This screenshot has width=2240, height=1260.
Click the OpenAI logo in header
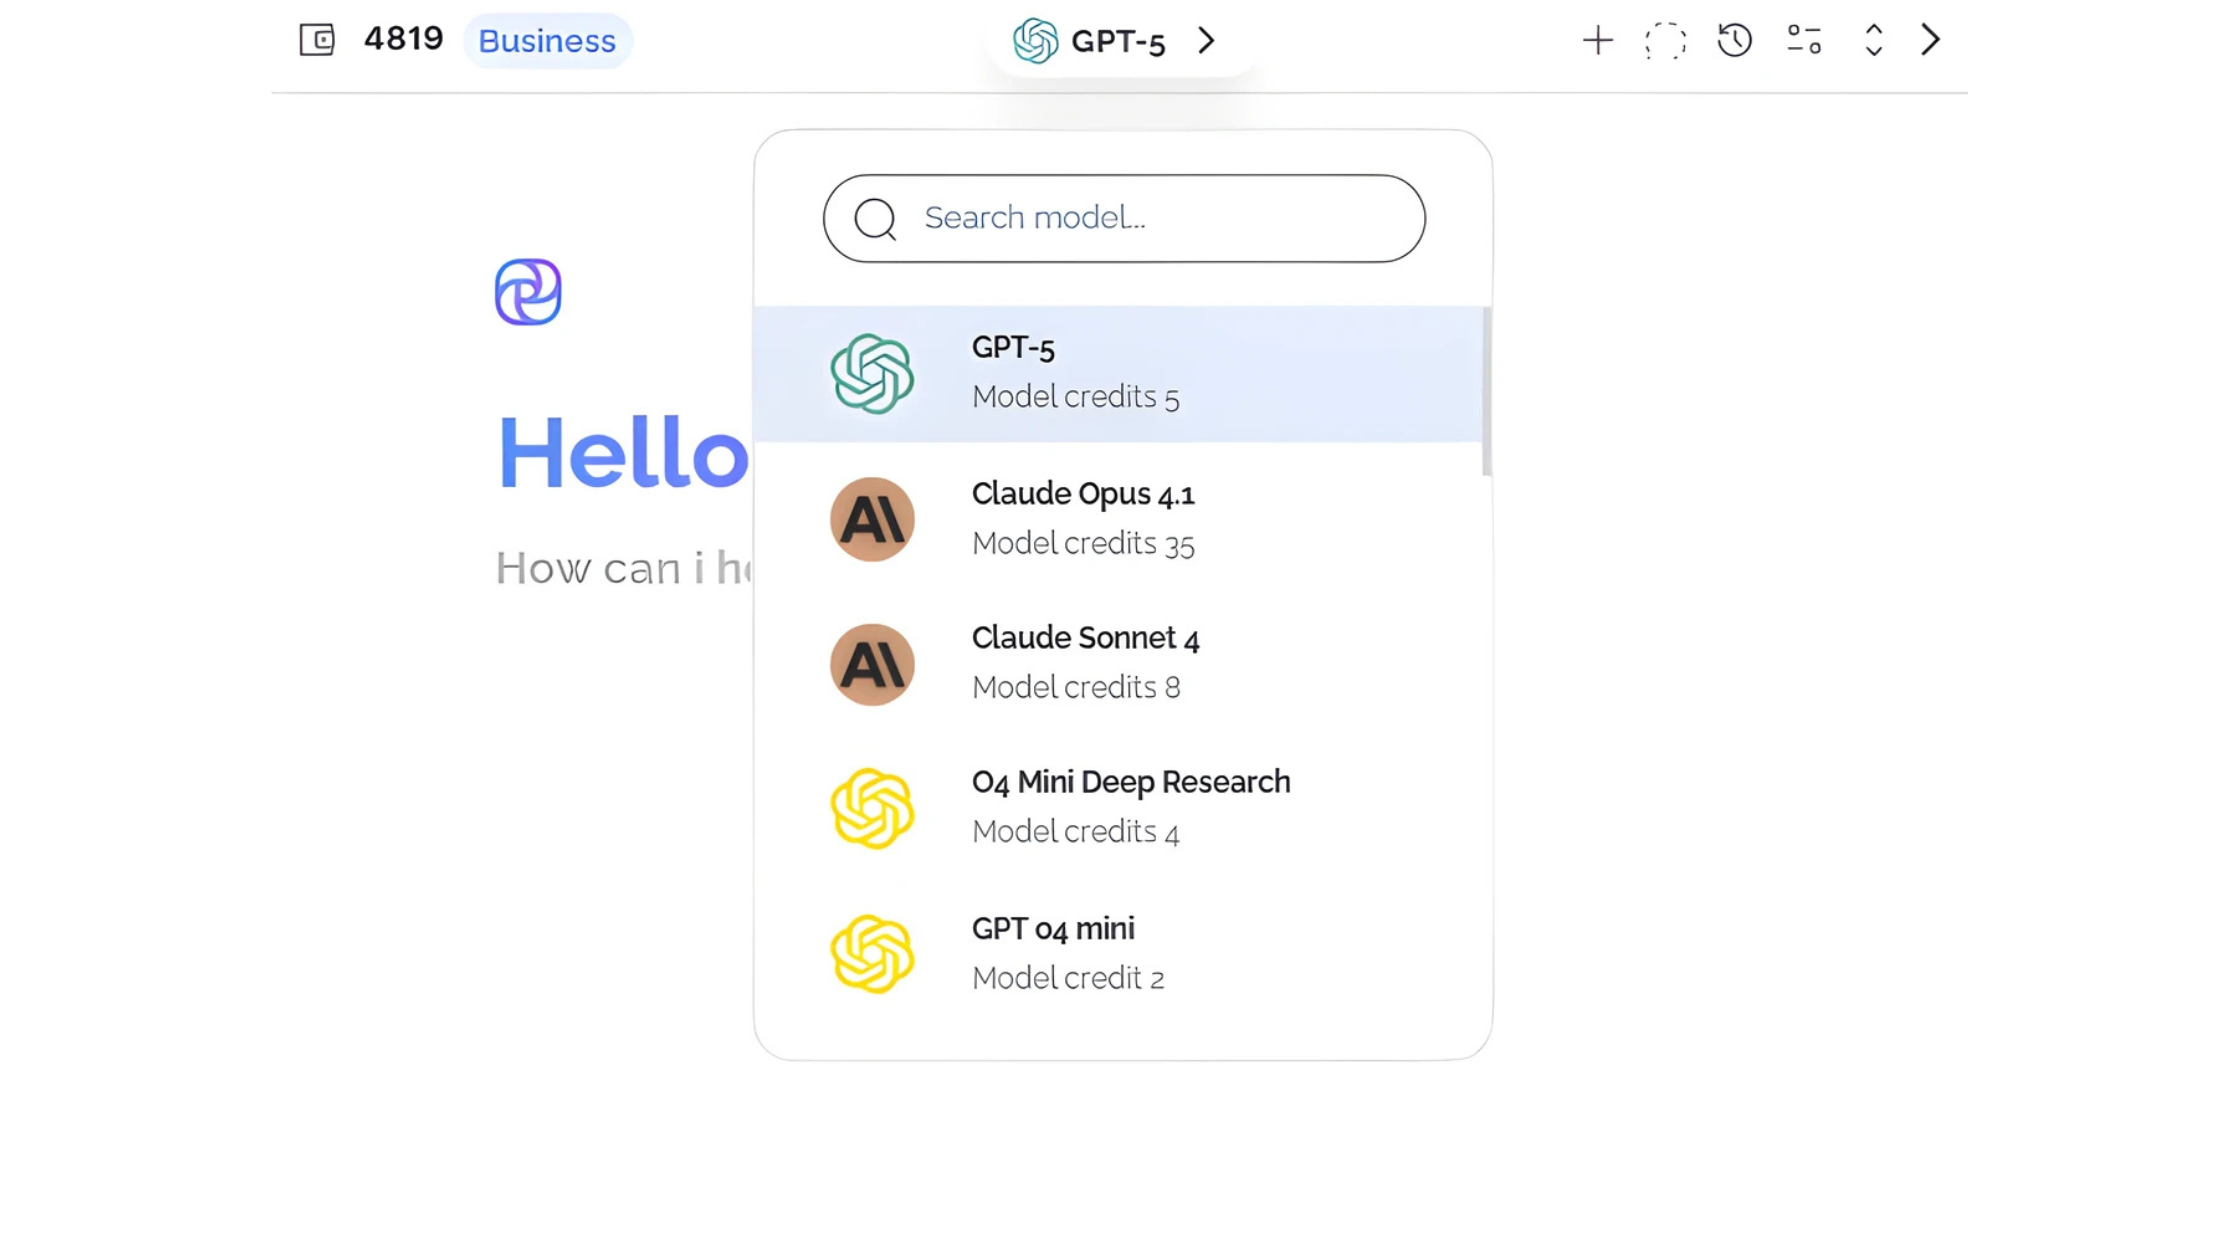coord(1035,41)
